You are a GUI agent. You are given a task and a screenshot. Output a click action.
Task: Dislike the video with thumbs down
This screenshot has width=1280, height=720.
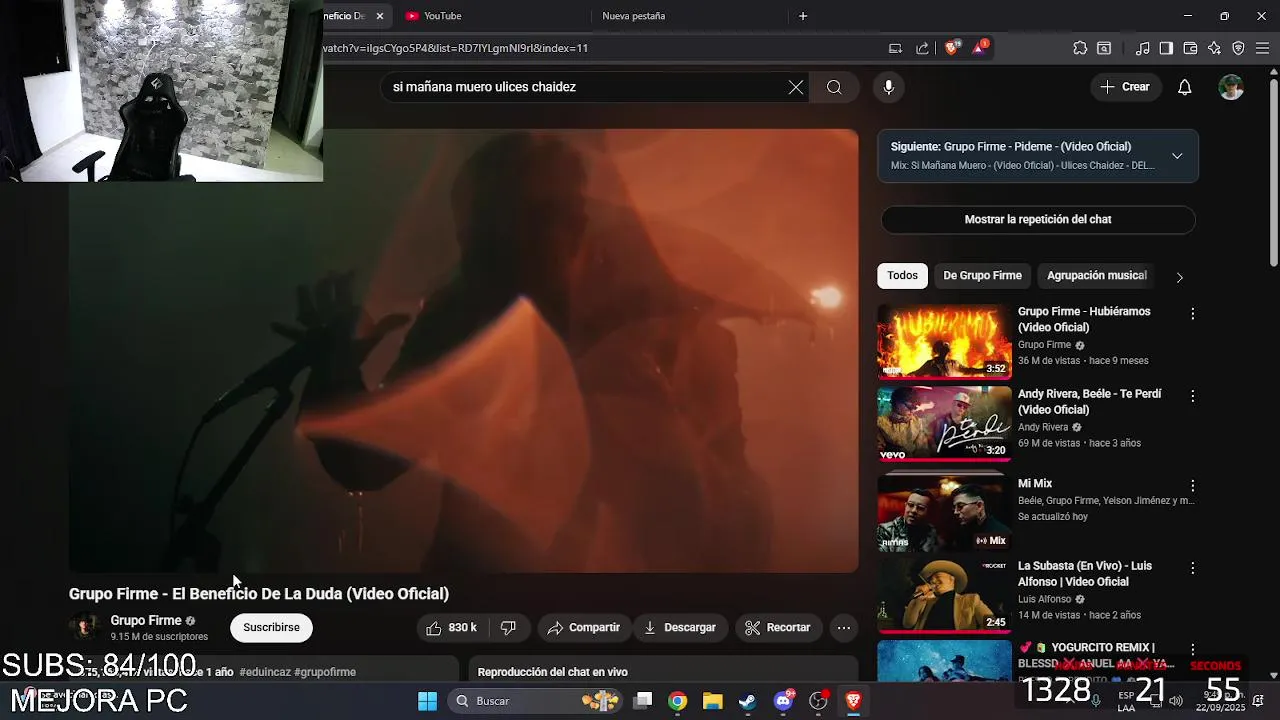click(x=509, y=628)
